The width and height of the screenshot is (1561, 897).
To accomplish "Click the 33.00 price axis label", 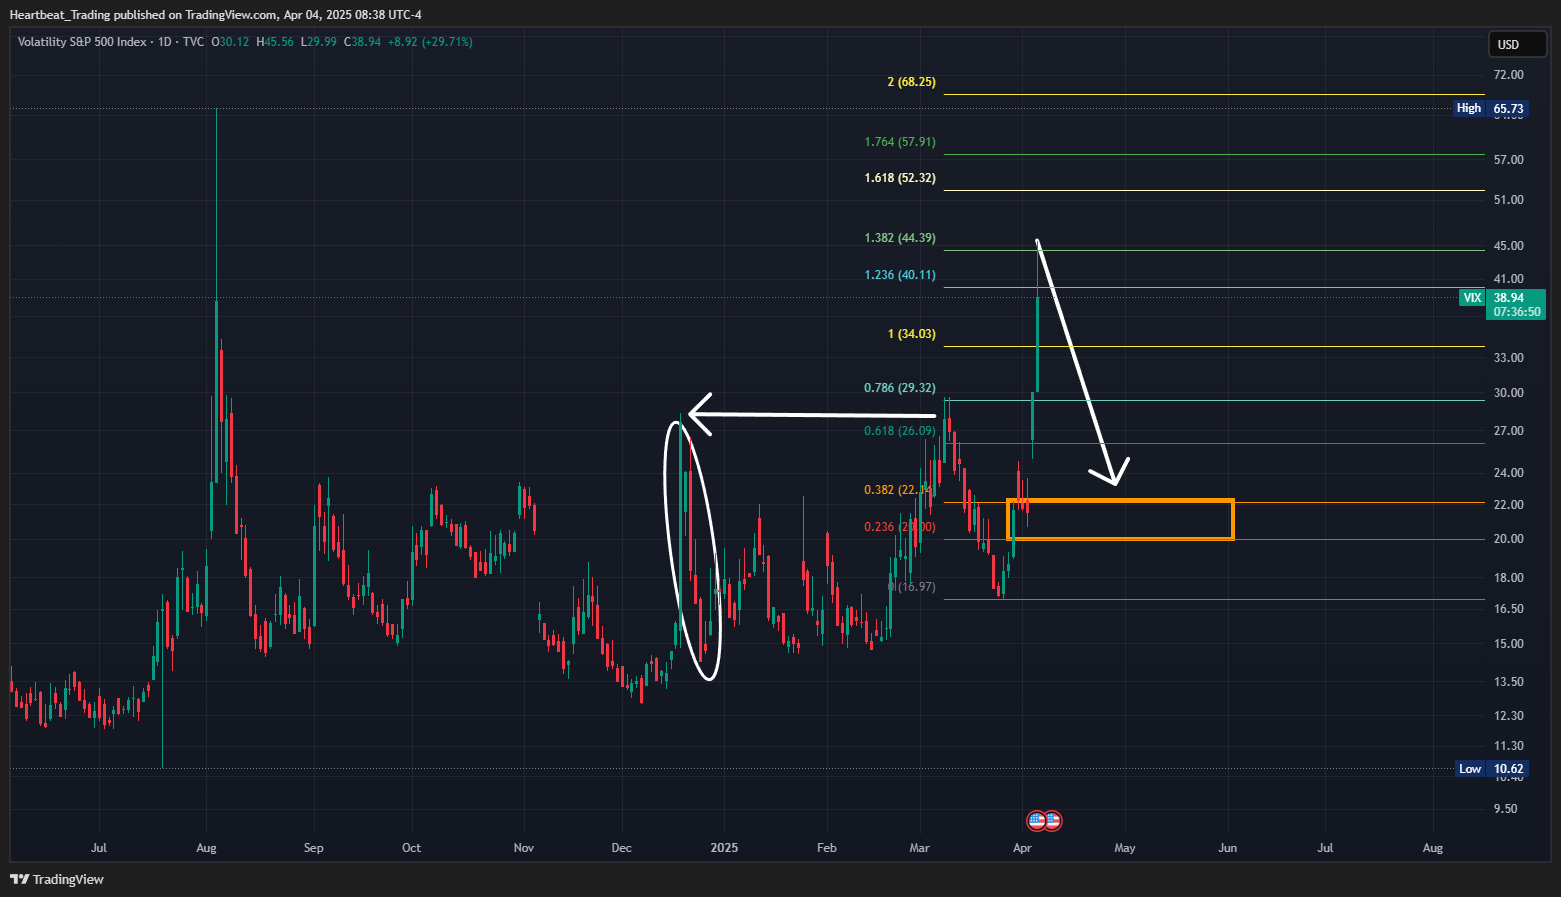I will pos(1508,358).
